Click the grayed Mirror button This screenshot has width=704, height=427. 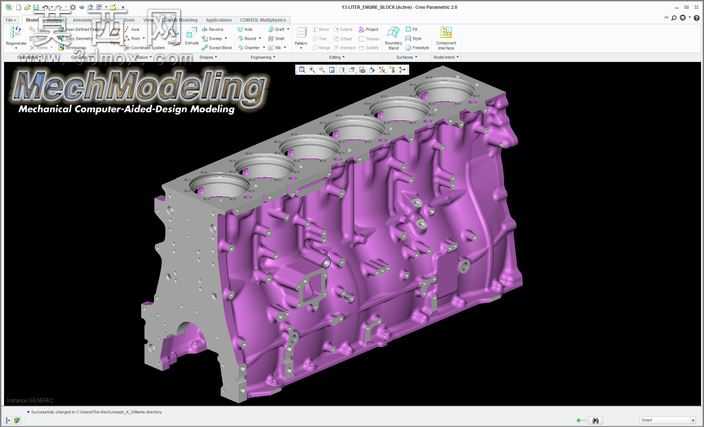(321, 29)
